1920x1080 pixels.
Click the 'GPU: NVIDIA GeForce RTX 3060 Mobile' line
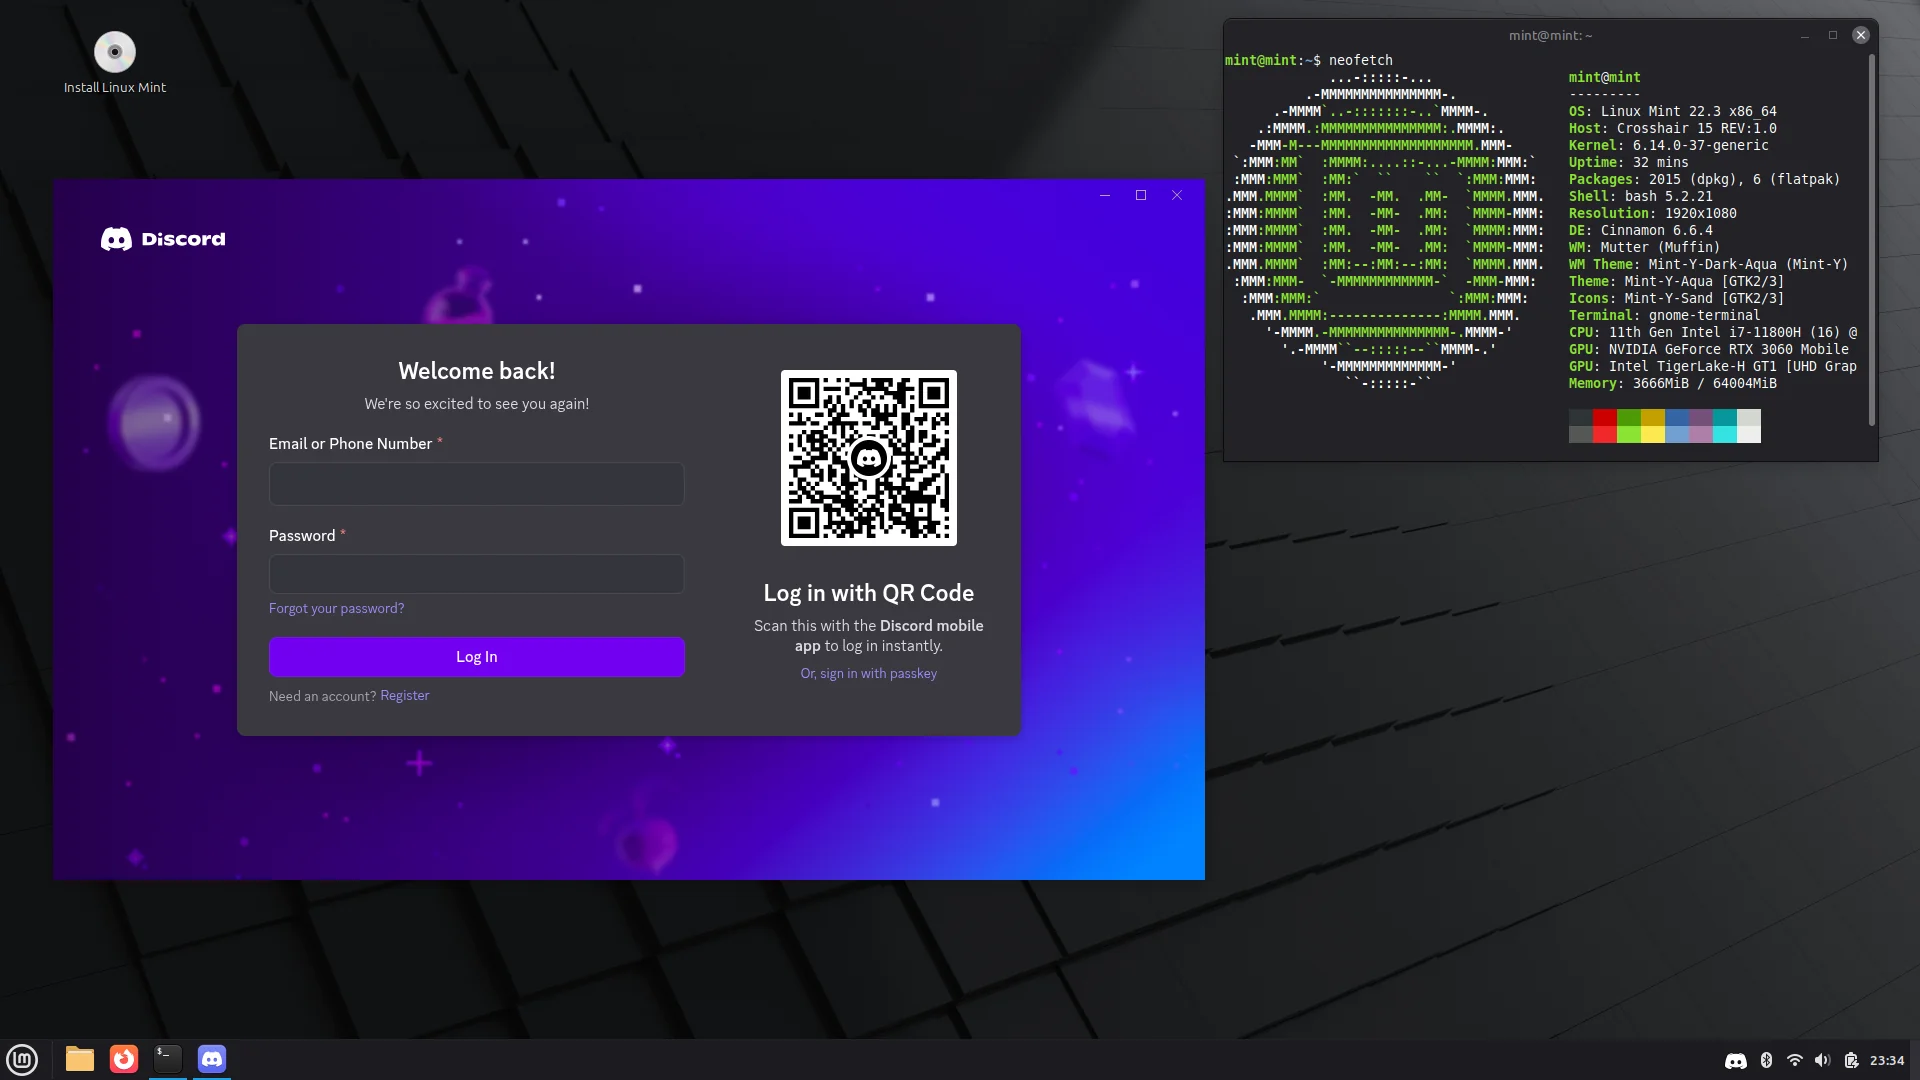(x=1709, y=349)
